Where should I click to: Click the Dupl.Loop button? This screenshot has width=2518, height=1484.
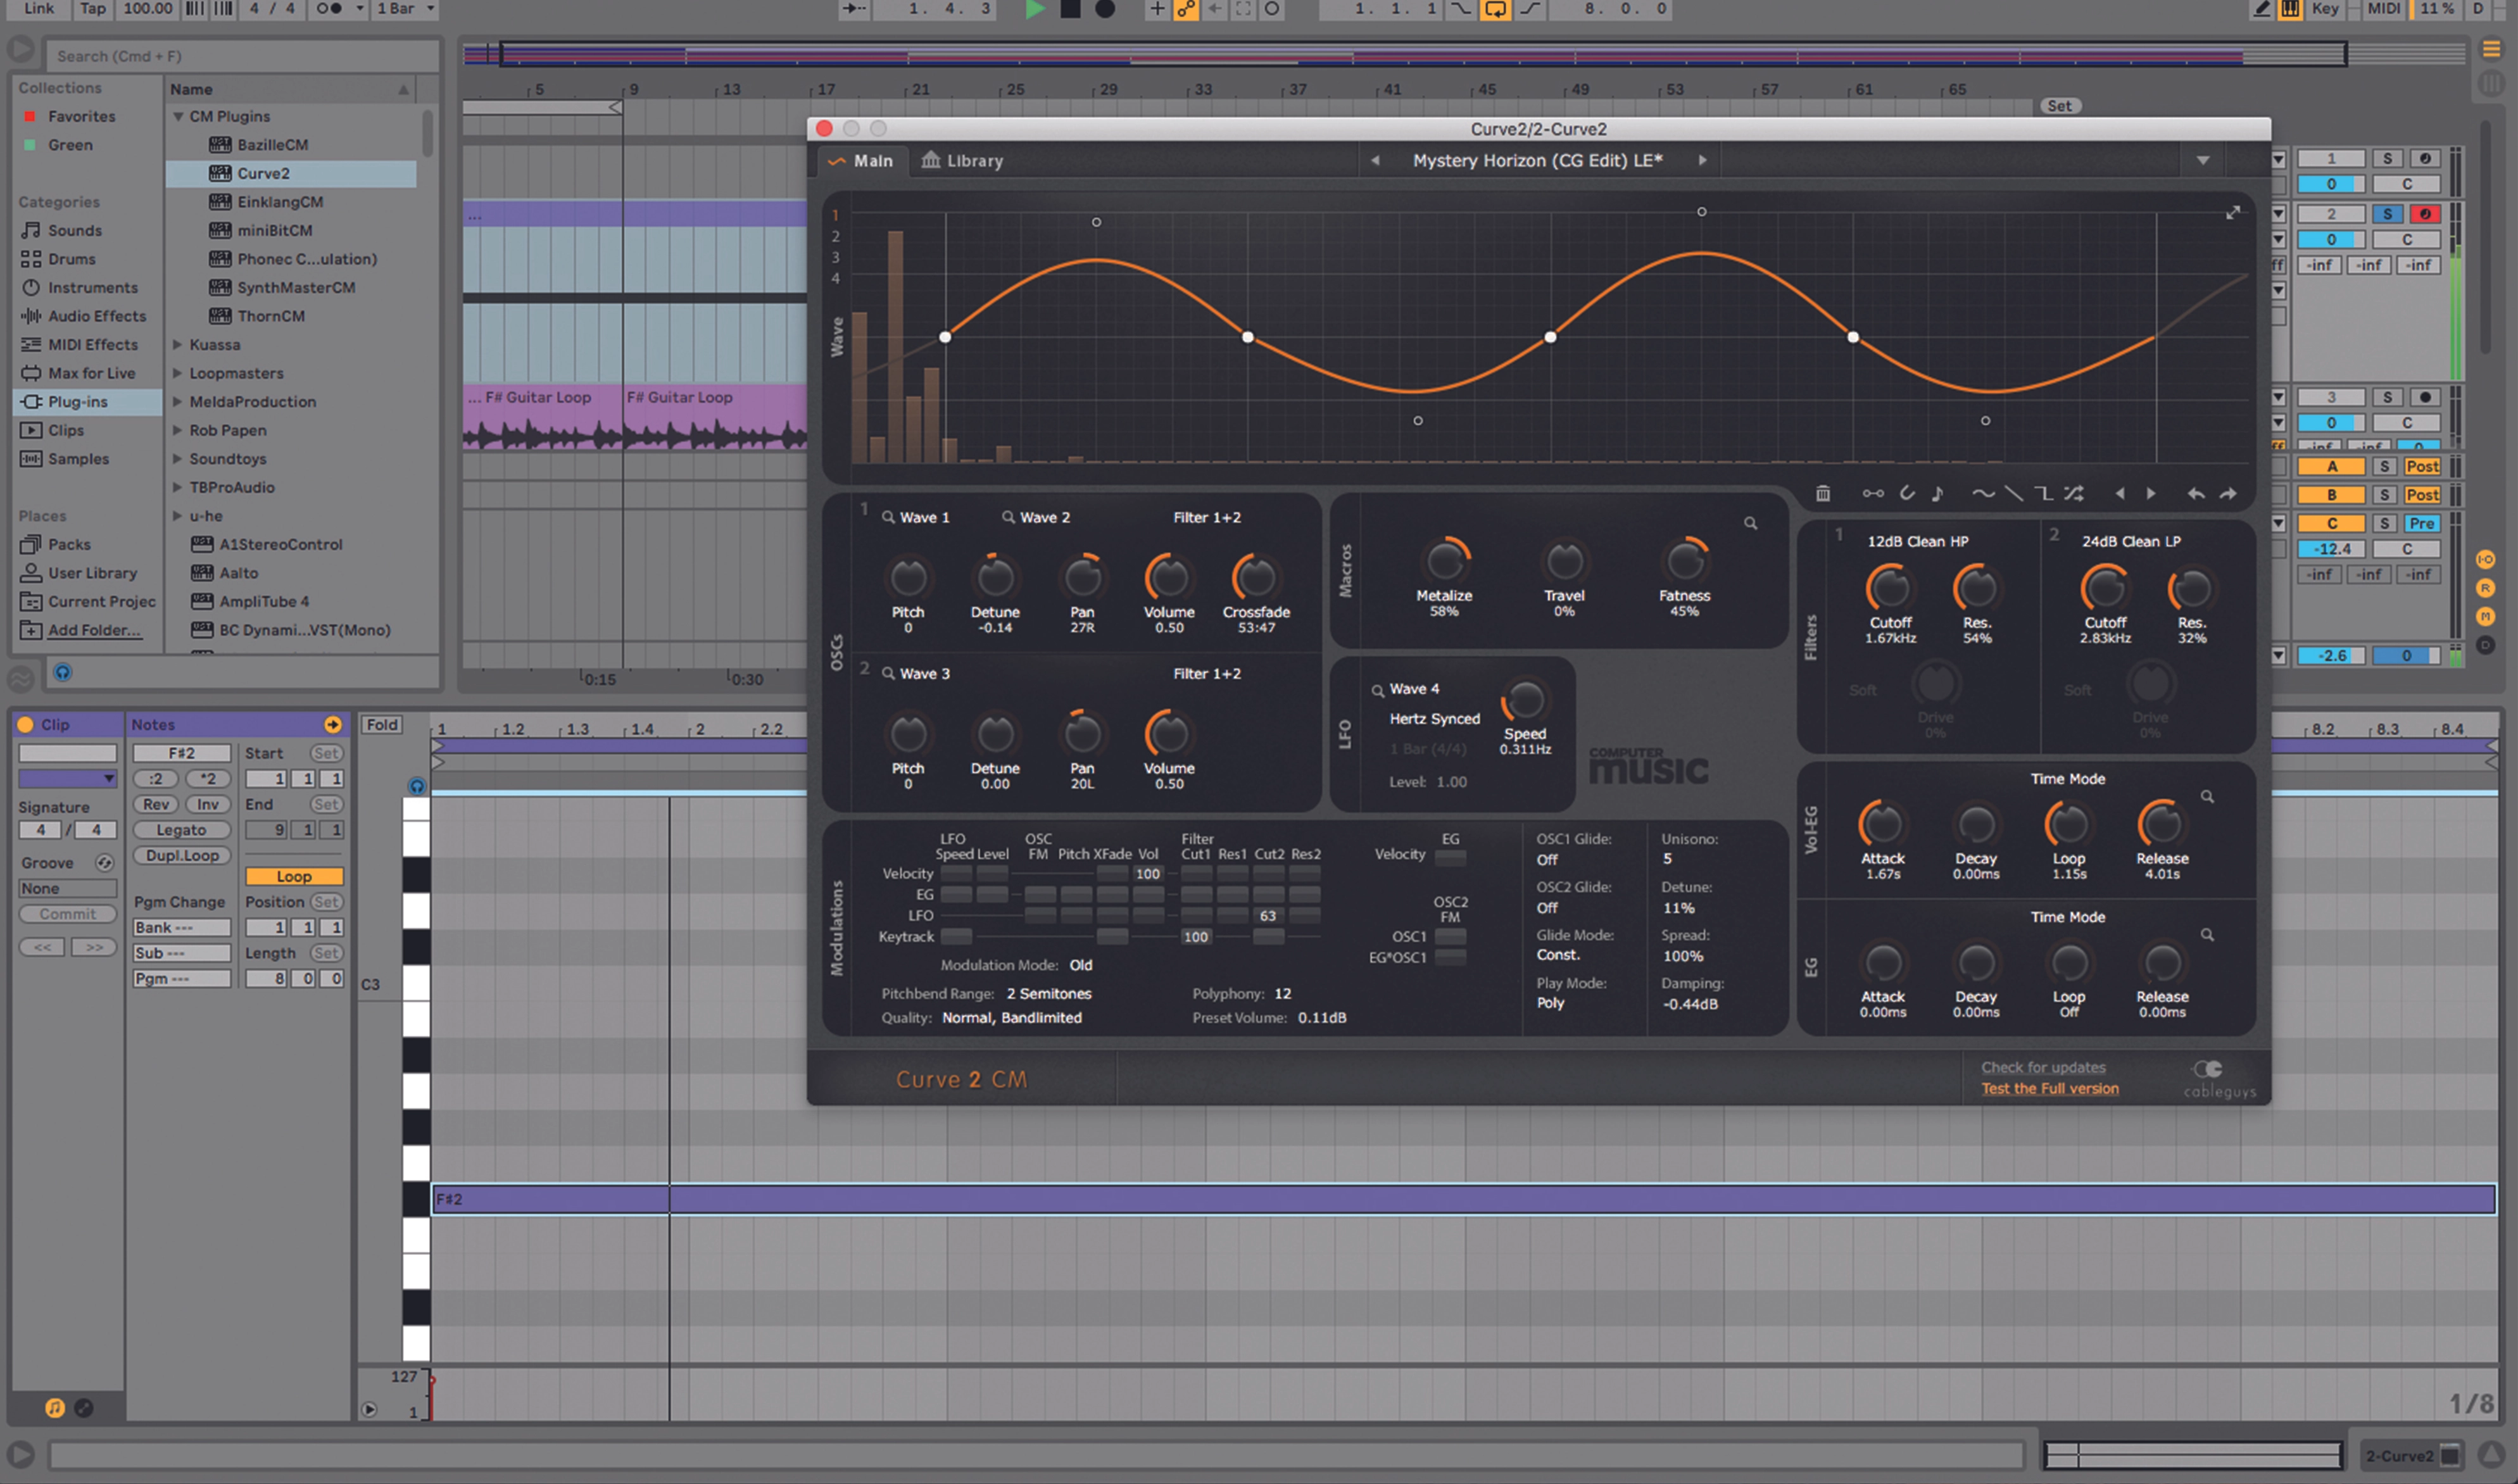(181, 856)
